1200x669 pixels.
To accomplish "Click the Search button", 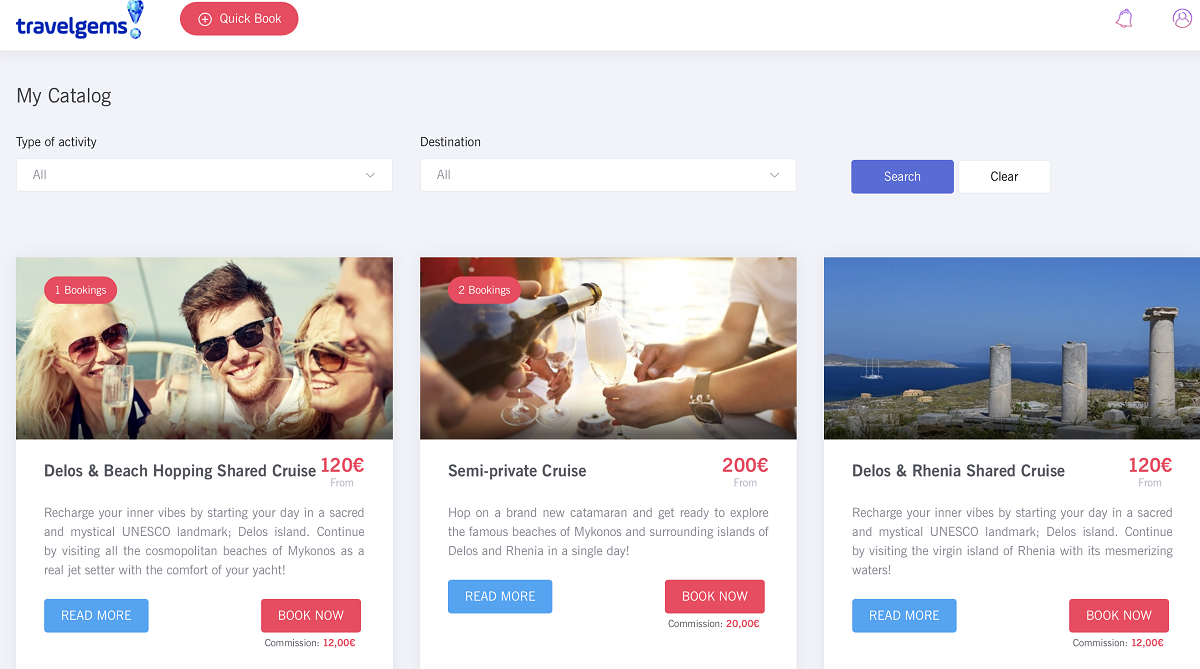I will pyautogui.click(x=902, y=177).
